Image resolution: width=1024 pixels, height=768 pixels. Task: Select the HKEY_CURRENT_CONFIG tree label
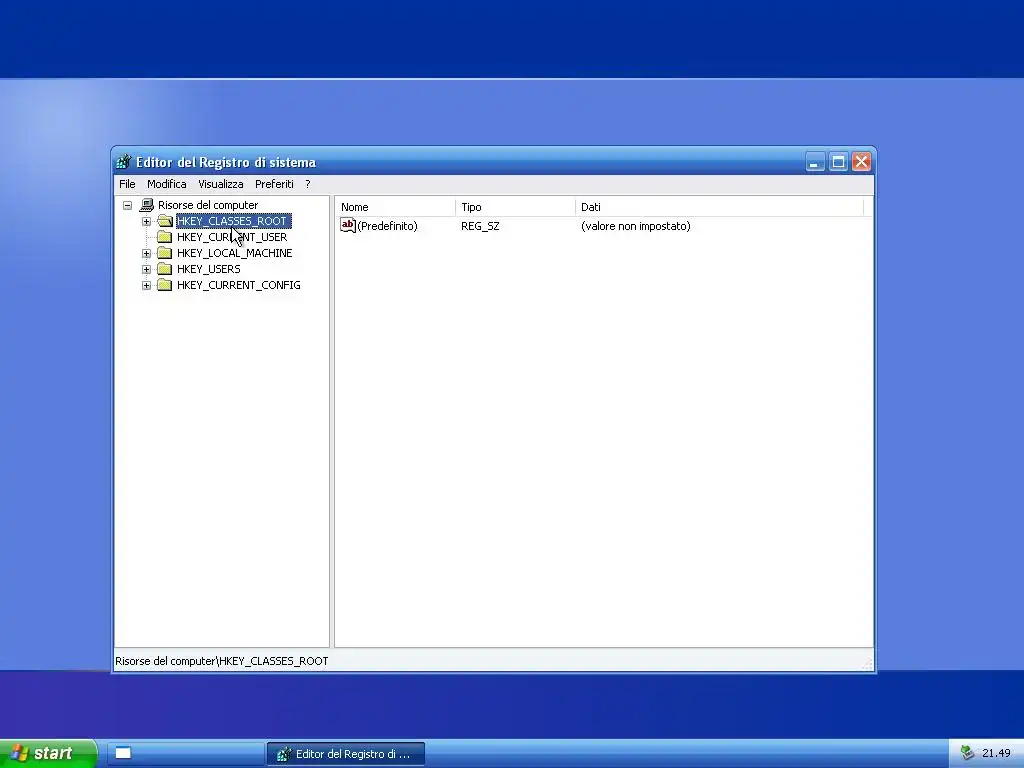click(238, 285)
